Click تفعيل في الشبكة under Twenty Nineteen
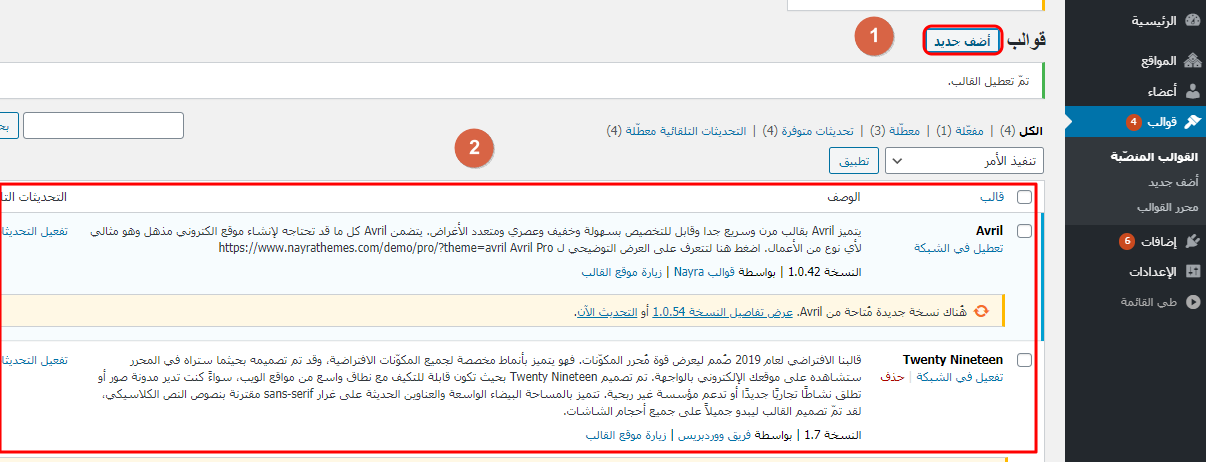Screen dimensions: 1206x462 (961, 376)
